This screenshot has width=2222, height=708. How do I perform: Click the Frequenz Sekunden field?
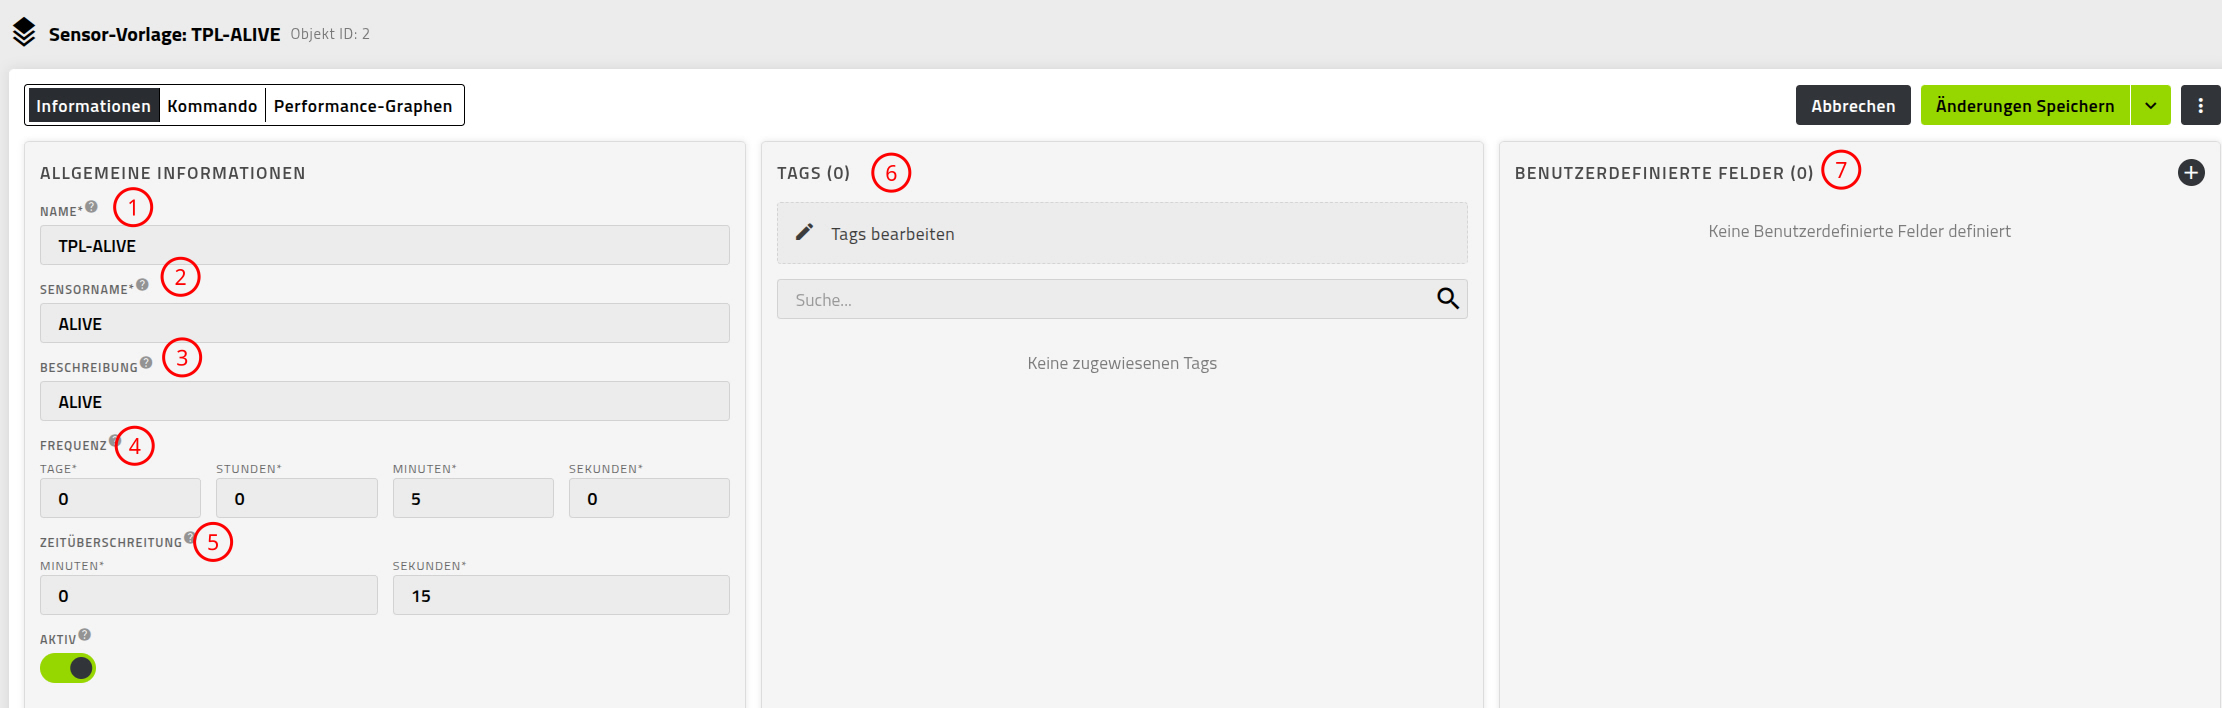[649, 498]
